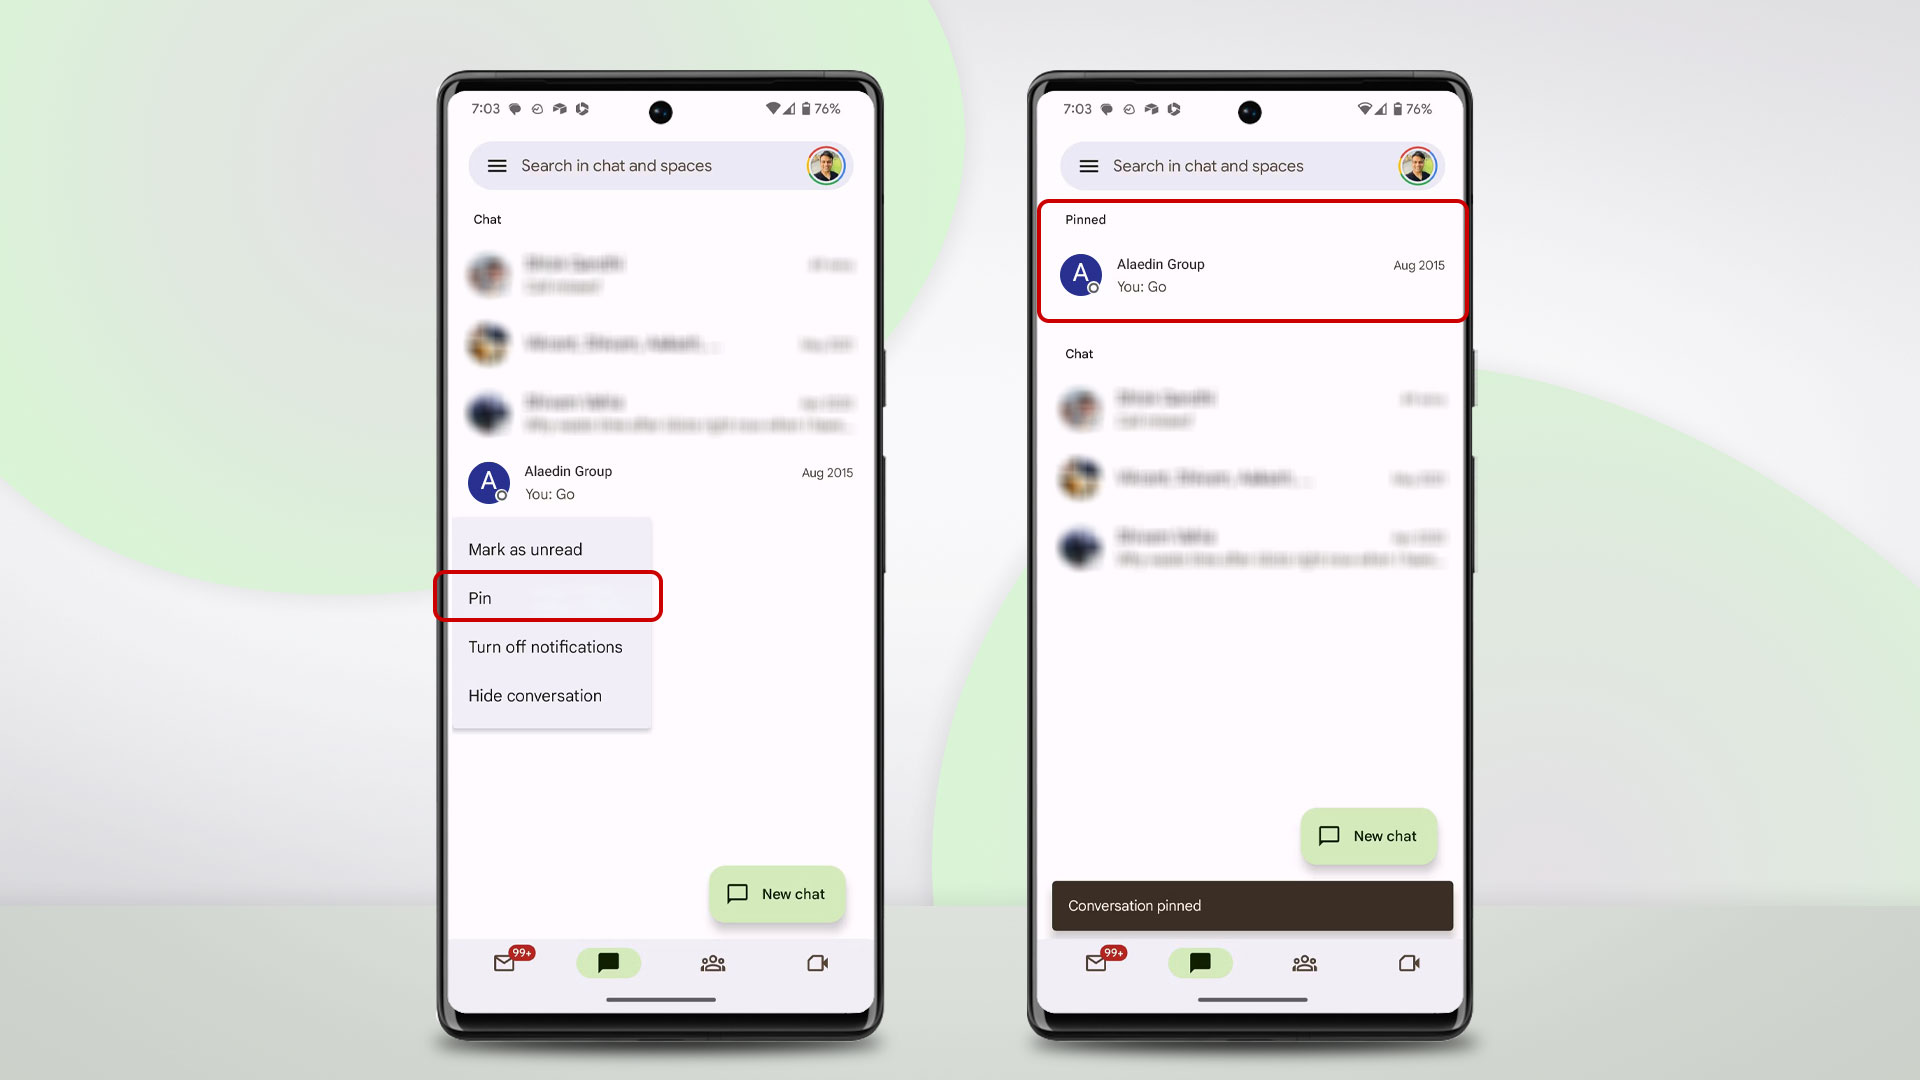Image resolution: width=1920 pixels, height=1080 pixels.
Task: Tap Turn off notifications option
Action: click(x=546, y=646)
